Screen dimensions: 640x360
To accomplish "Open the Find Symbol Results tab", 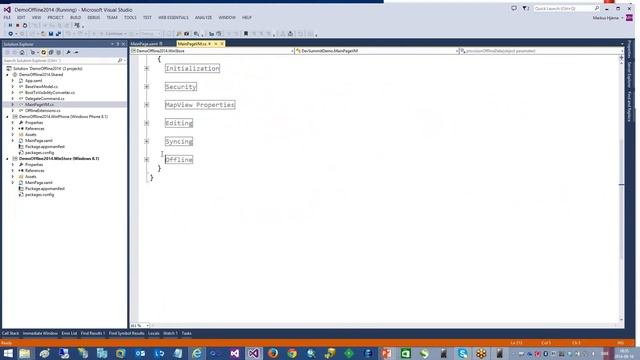I will 127,333.
